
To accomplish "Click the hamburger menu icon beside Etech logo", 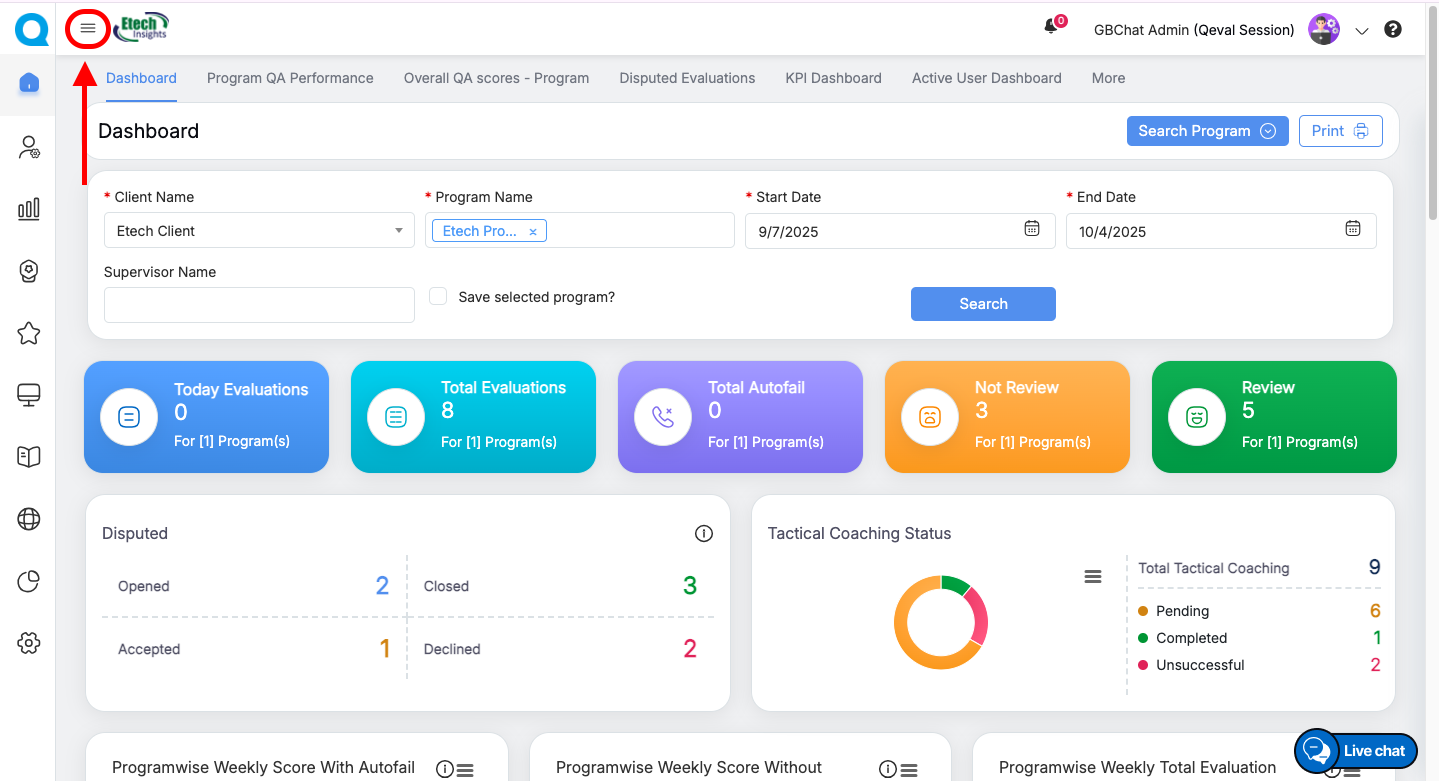I will [88, 29].
